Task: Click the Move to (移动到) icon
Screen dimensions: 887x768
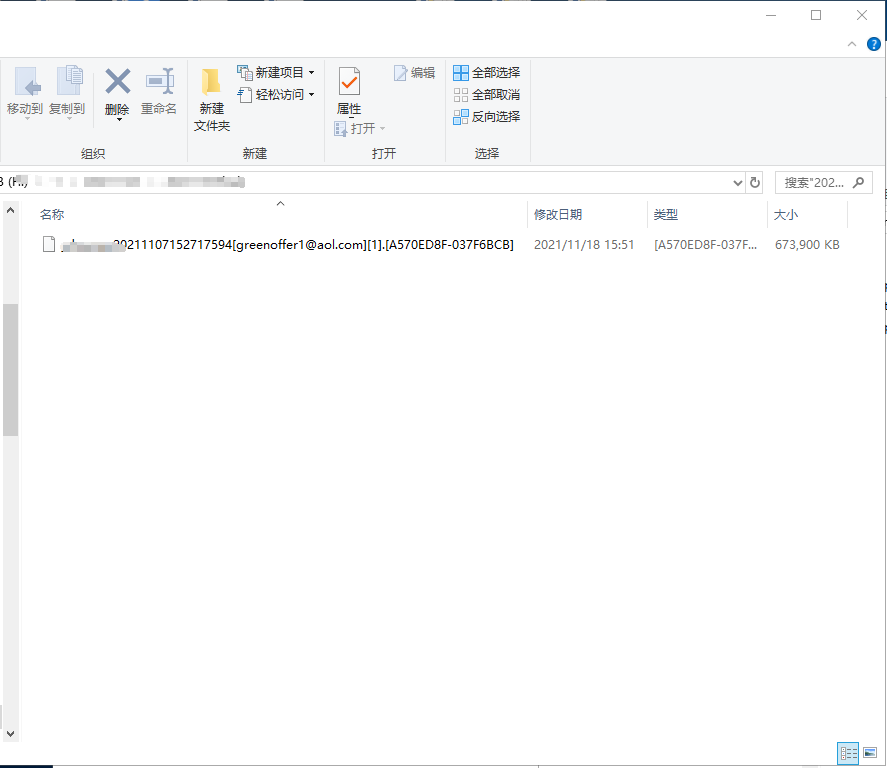Action: [25, 83]
